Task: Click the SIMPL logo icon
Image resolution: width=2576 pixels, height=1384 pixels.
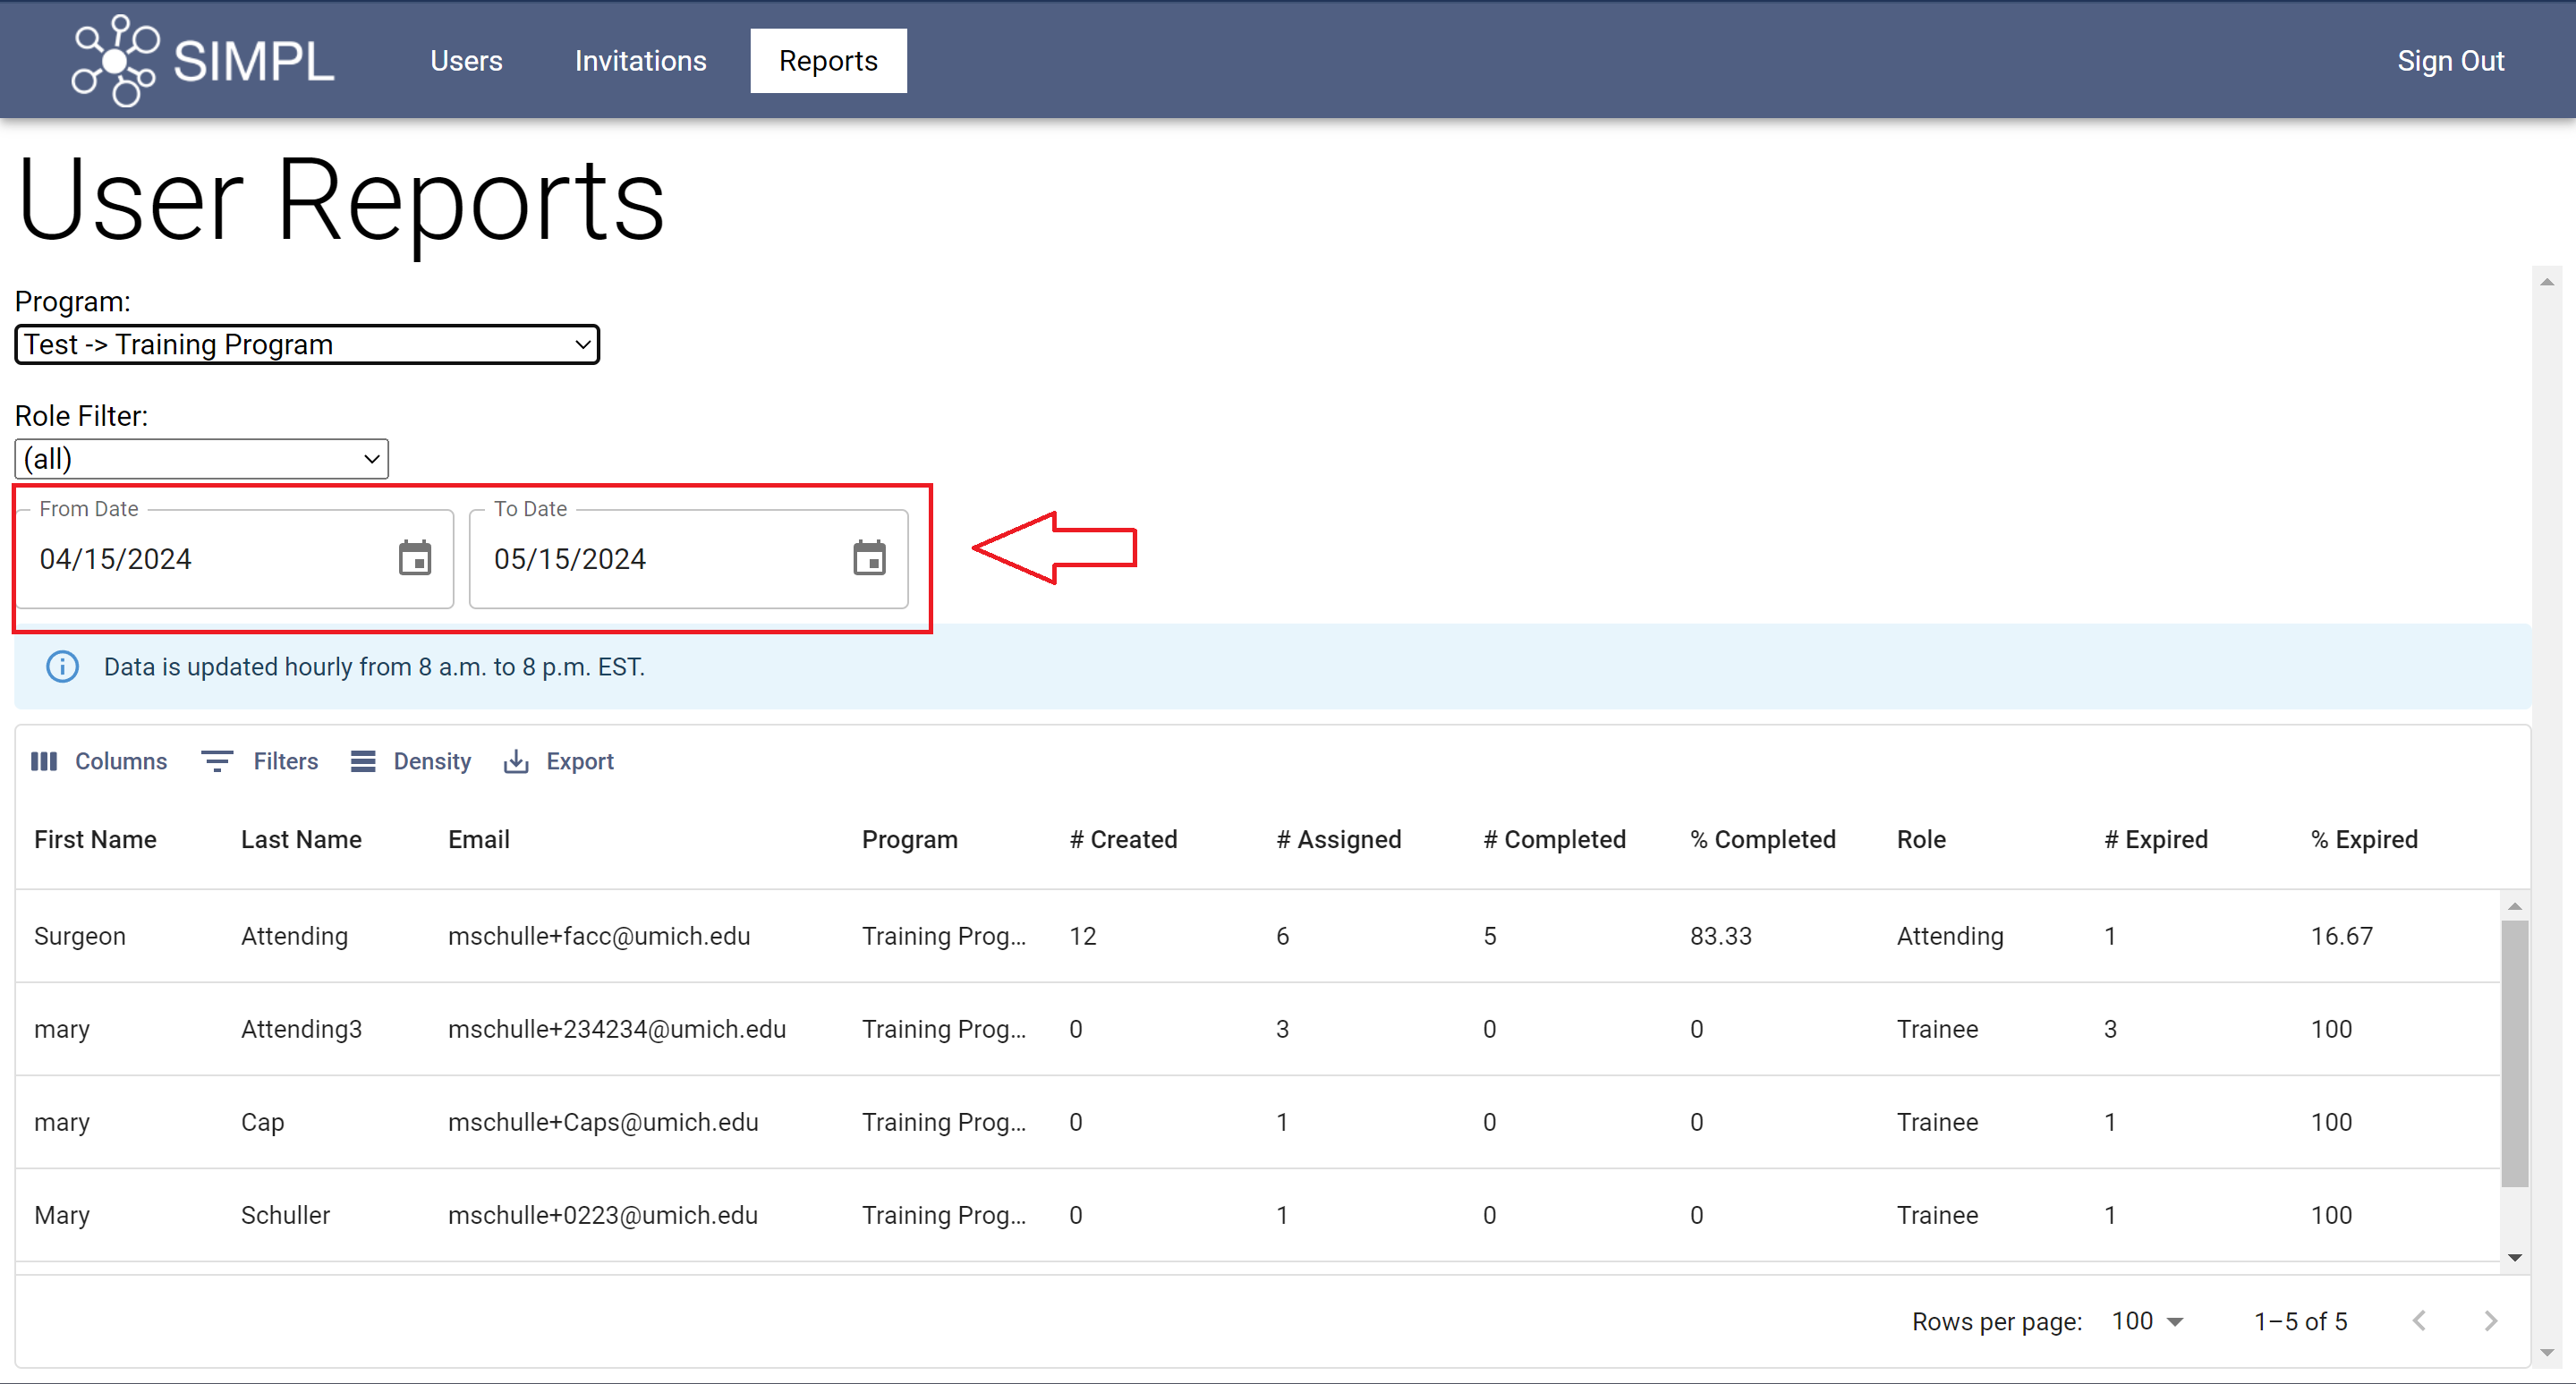Action: [x=114, y=61]
